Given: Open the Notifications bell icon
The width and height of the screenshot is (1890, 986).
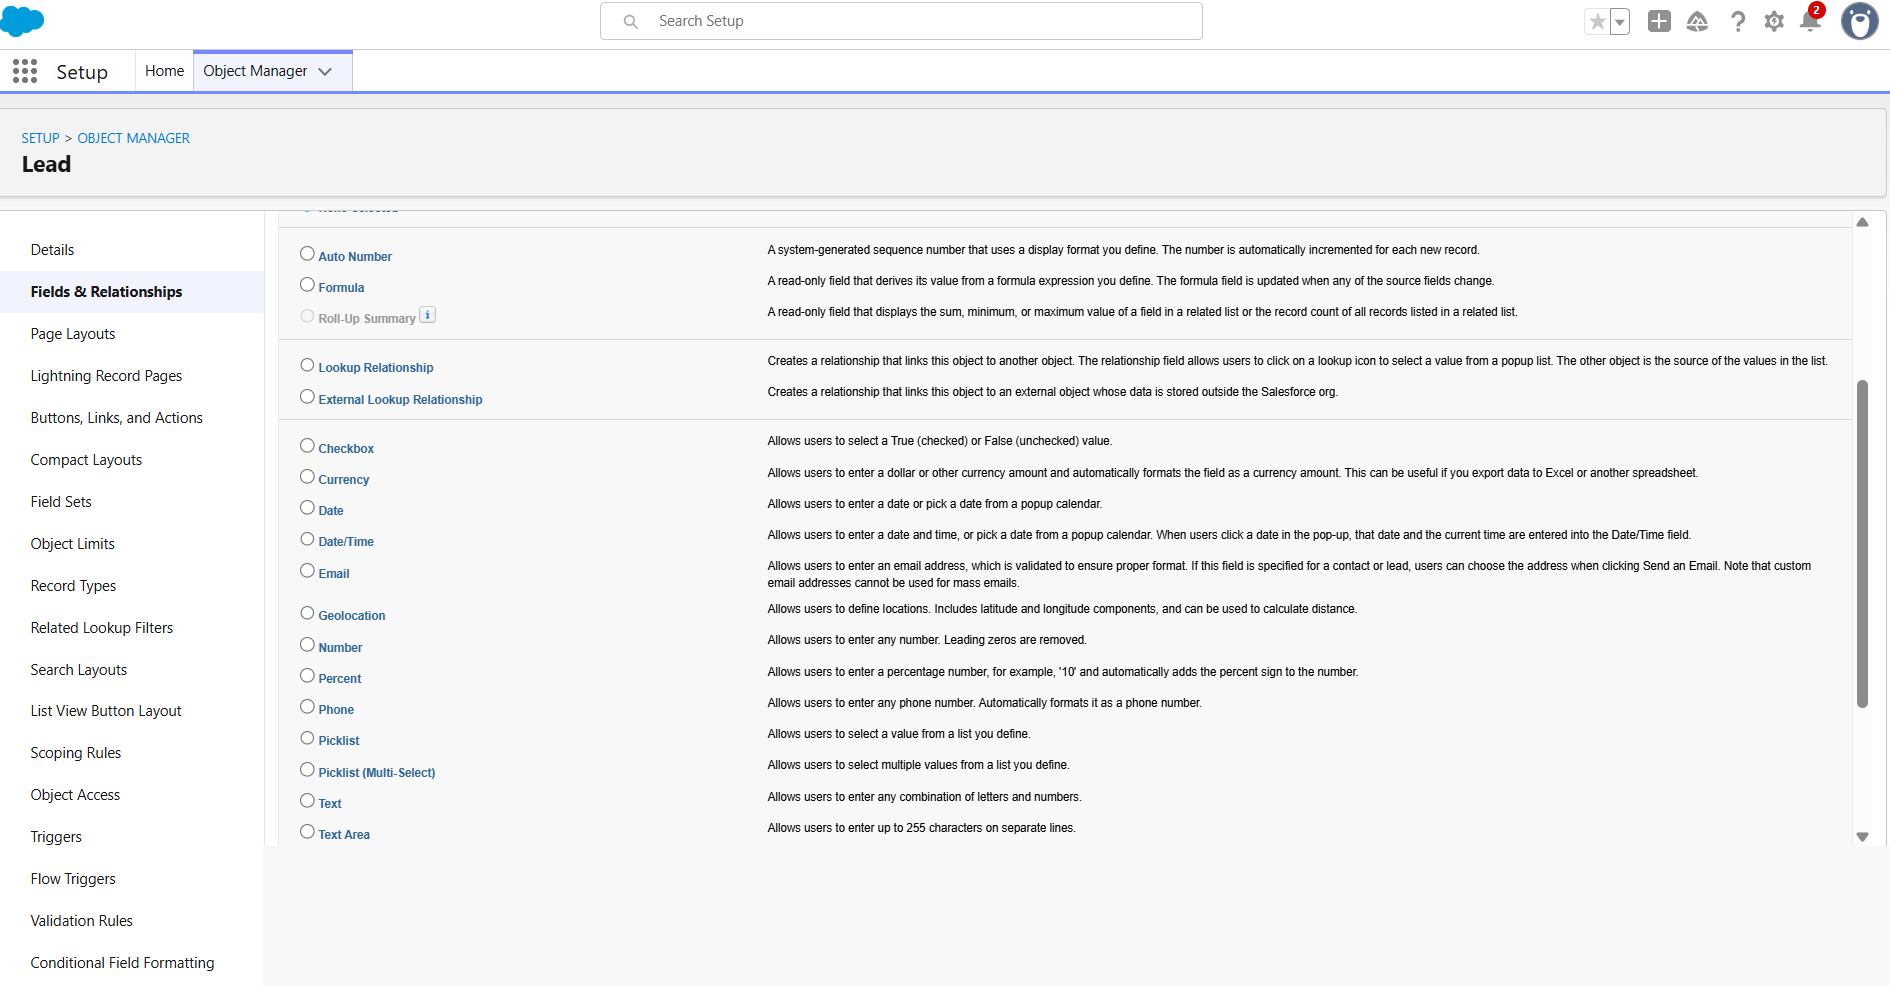Looking at the screenshot, I should (1810, 21).
